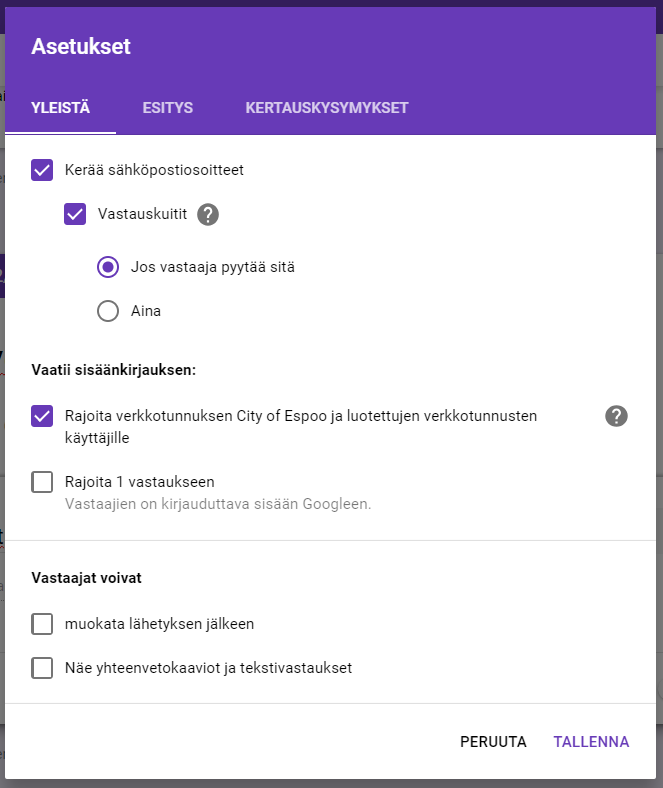Toggle the Vastauskuitit checkbox
This screenshot has height=788, width=663.
(75, 214)
